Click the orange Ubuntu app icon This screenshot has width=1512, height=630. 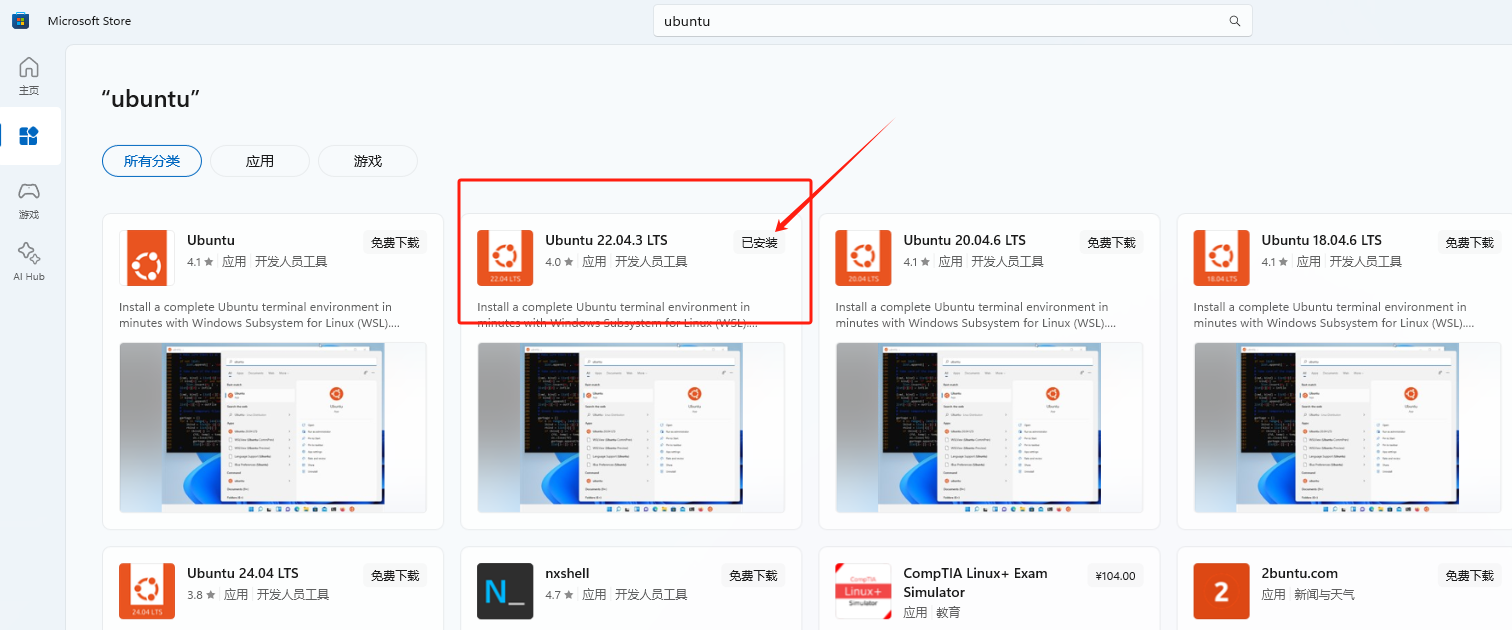click(x=147, y=258)
